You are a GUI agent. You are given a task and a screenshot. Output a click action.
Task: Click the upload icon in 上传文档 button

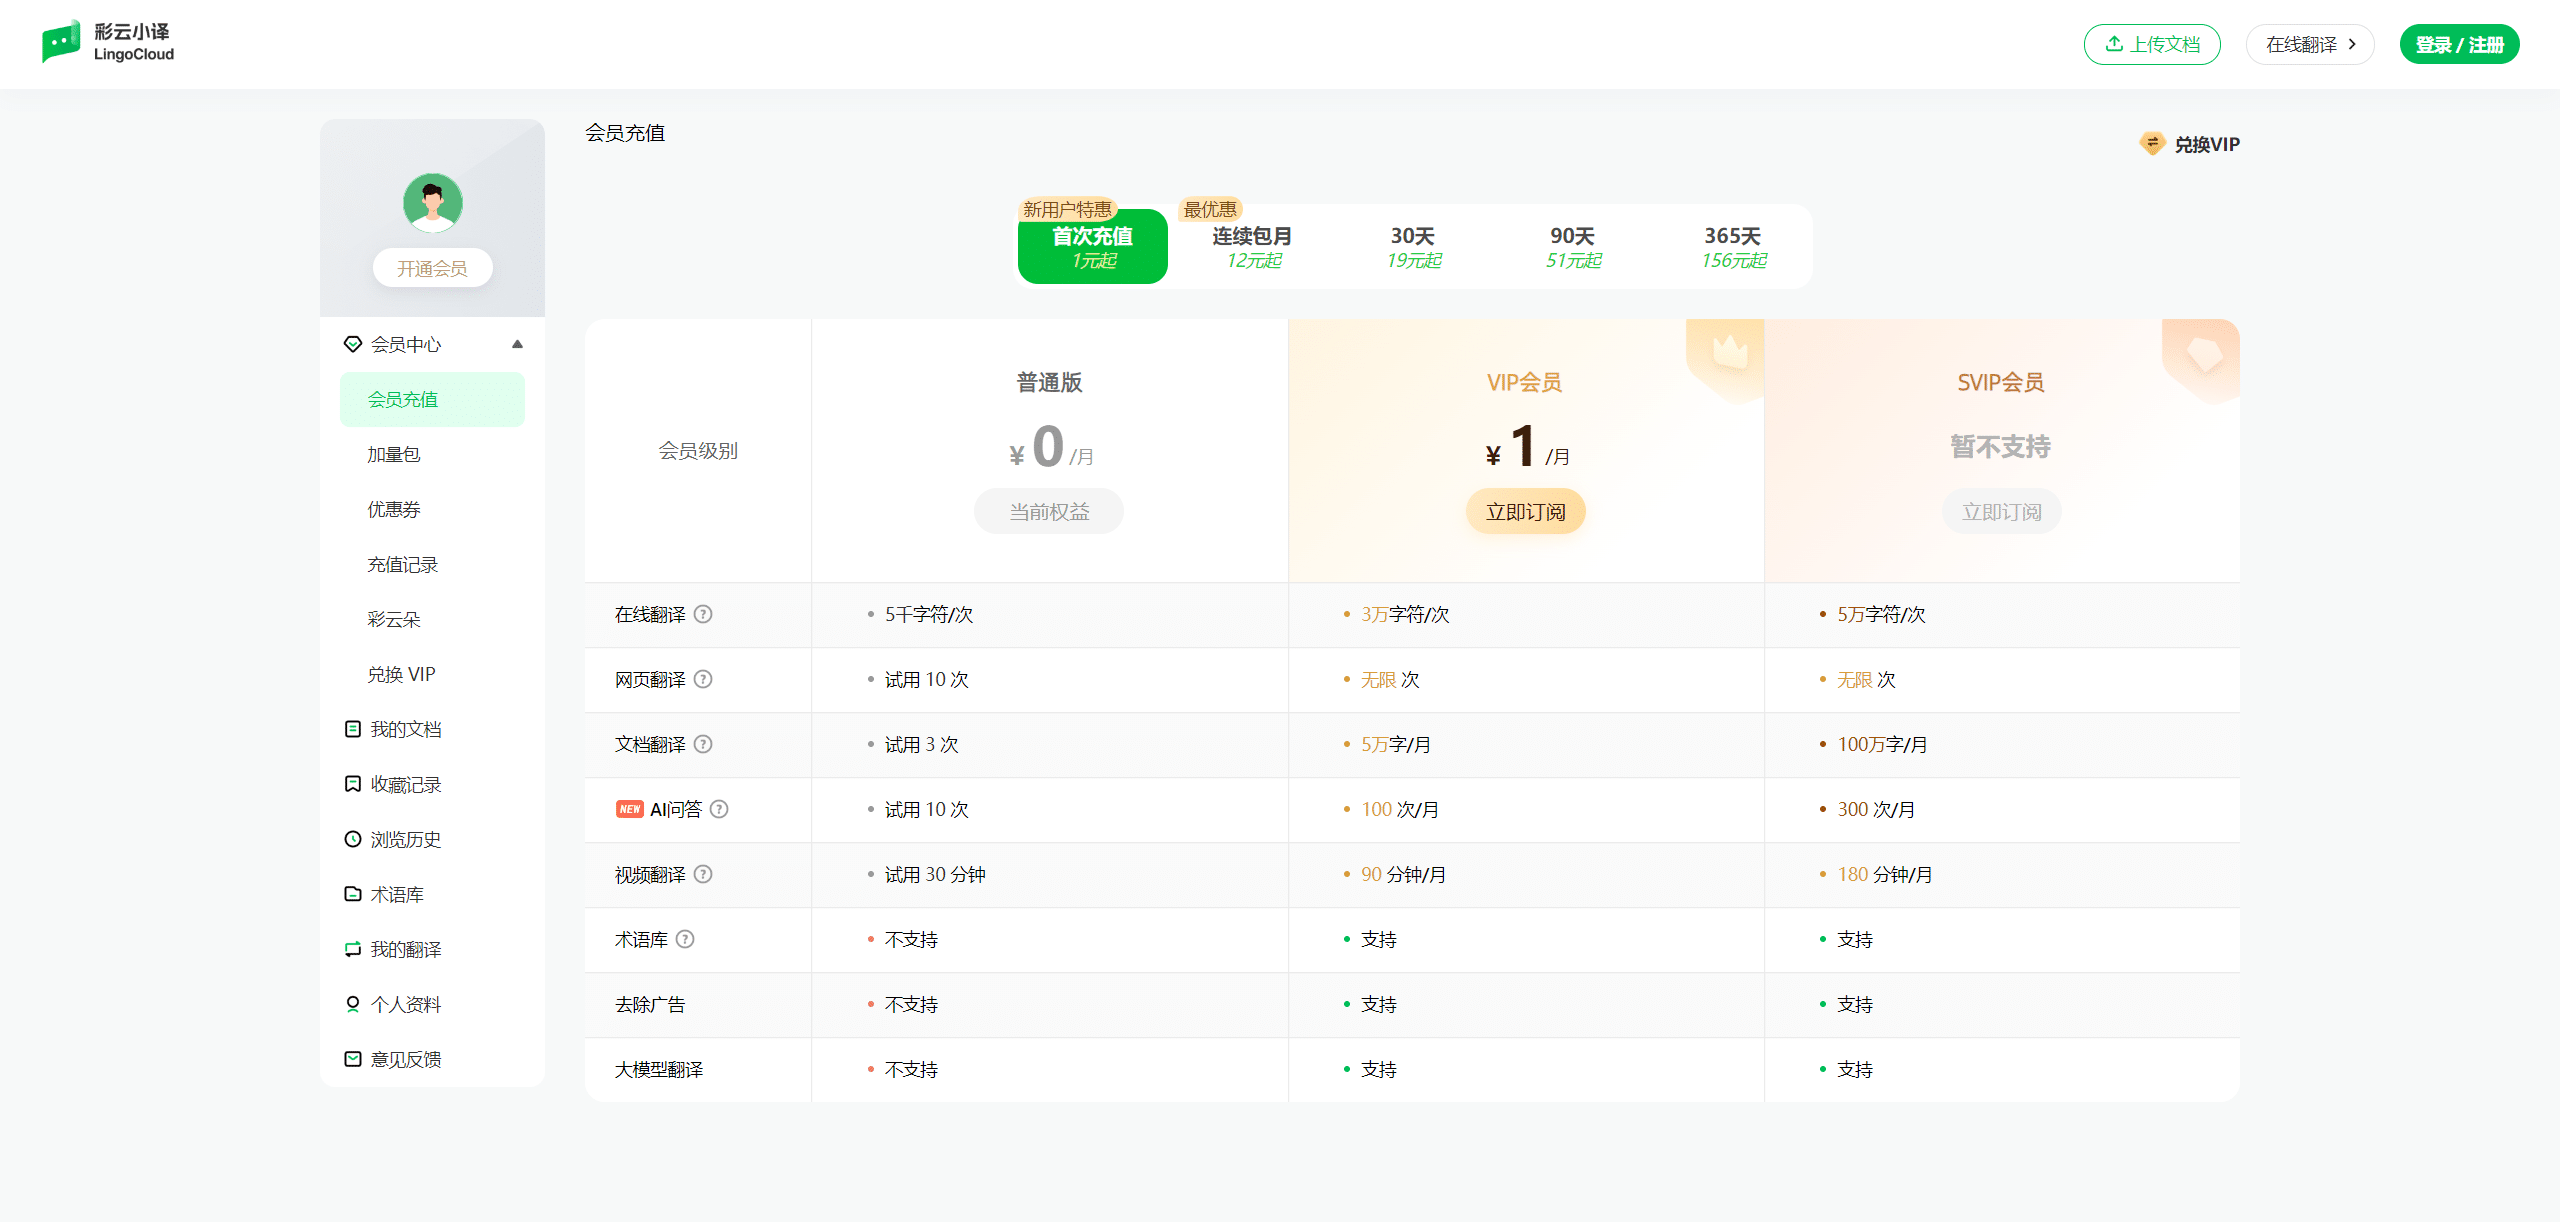2114,43
